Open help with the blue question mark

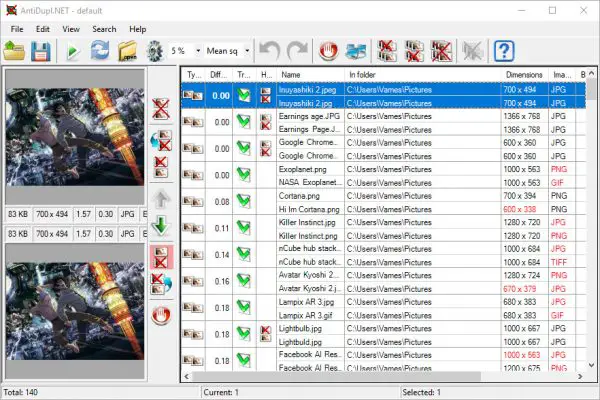click(x=504, y=51)
